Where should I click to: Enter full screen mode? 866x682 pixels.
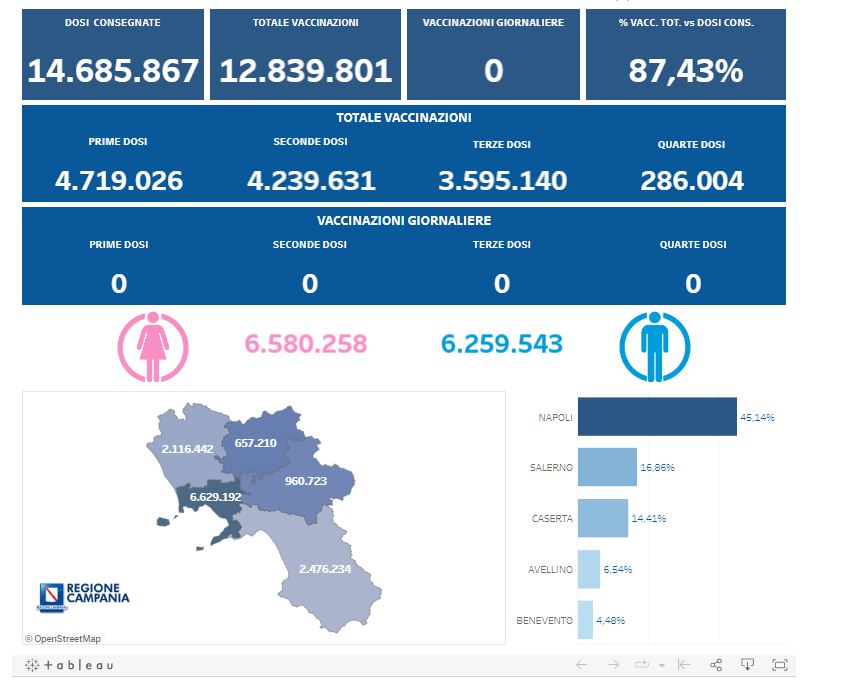(x=780, y=665)
